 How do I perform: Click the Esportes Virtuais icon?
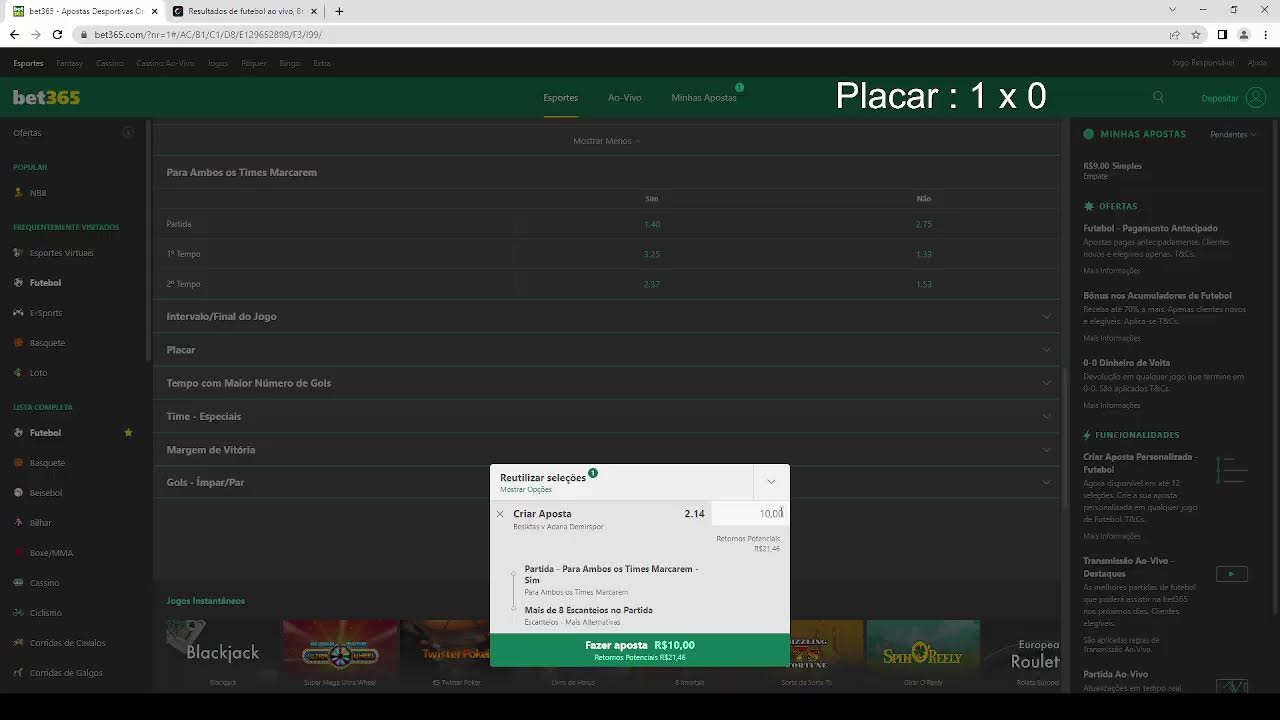(x=18, y=253)
